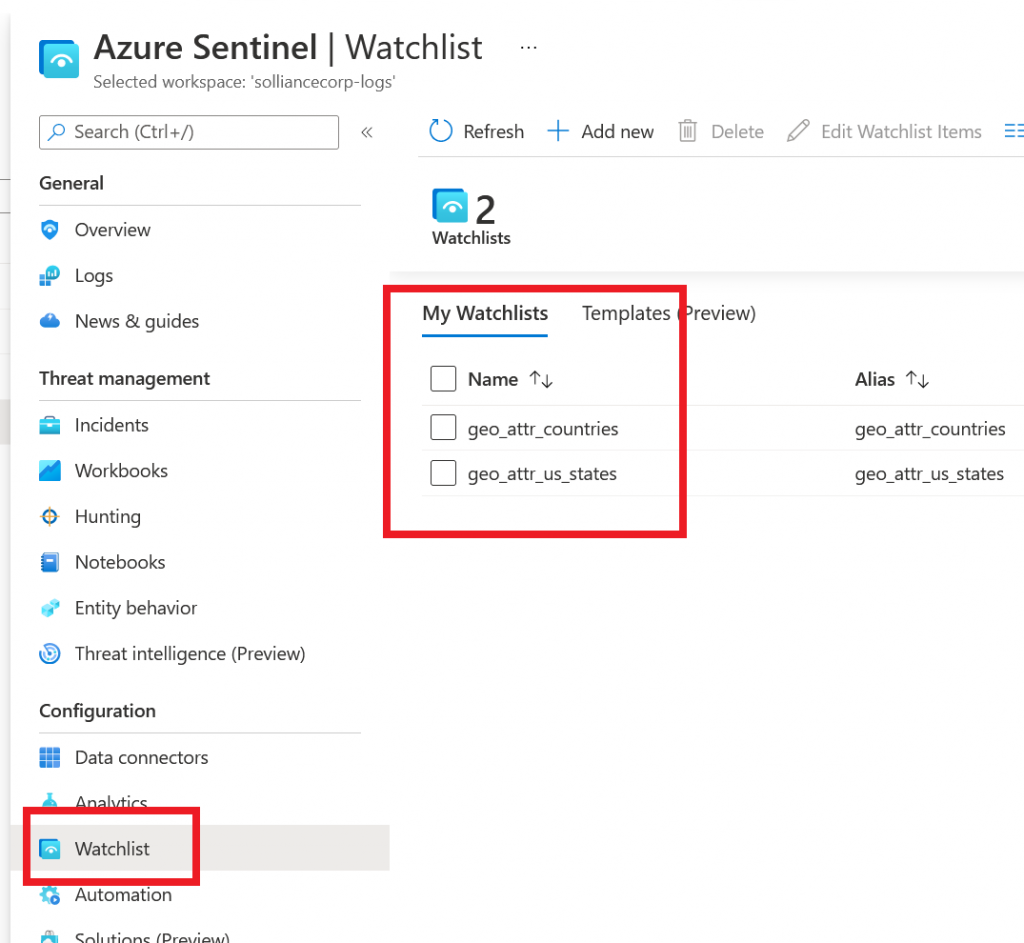Screen dimensions: 1024x943
Task: Click the search magnifier icon in sidebar
Action: [57, 132]
